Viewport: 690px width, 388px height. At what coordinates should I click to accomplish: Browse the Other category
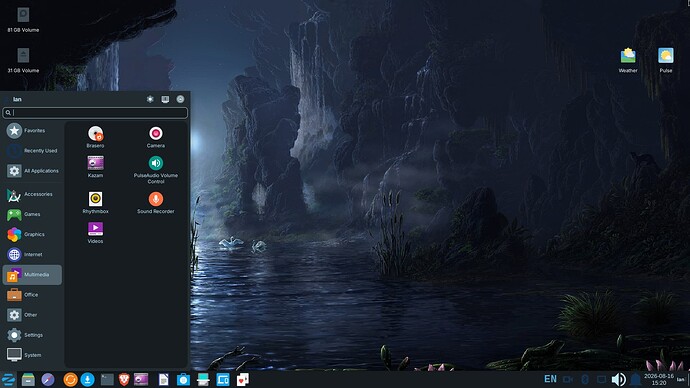(32, 315)
